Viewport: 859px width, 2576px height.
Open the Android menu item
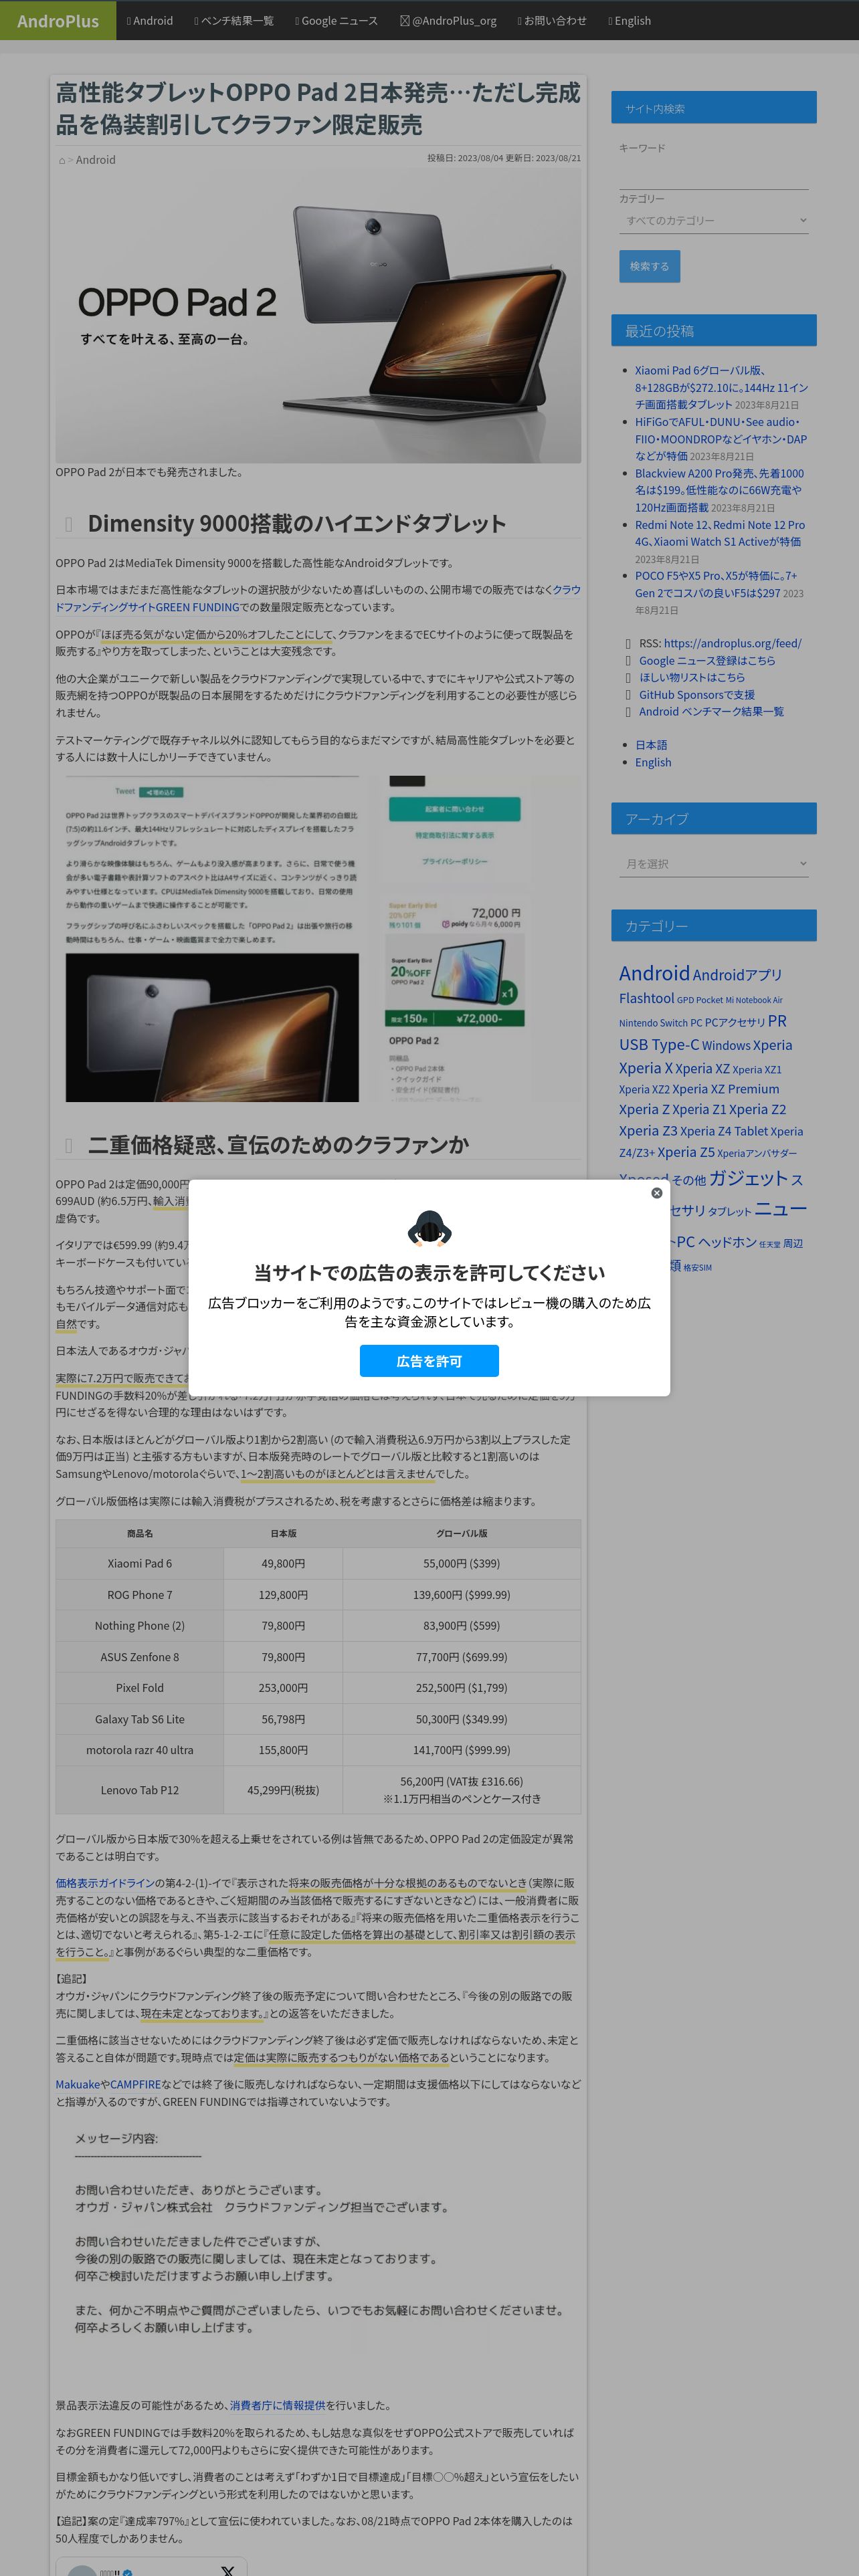(x=150, y=21)
